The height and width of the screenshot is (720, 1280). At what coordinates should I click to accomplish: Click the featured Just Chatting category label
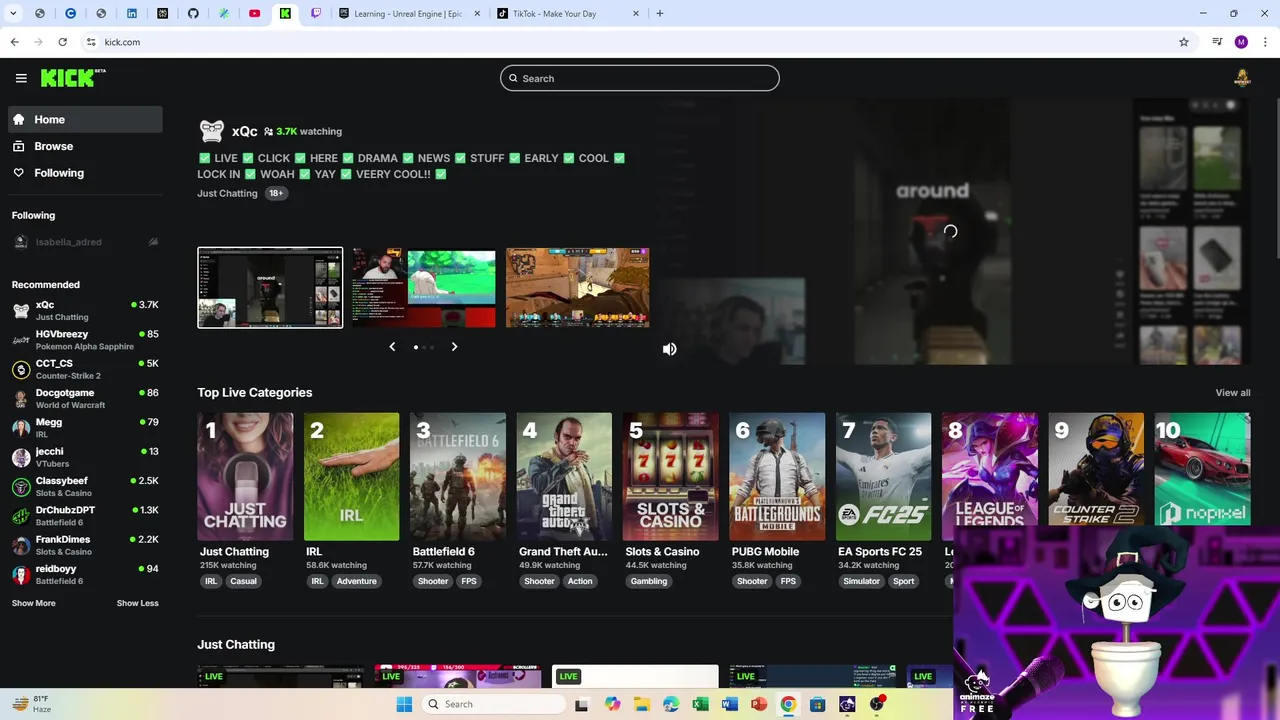click(227, 193)
